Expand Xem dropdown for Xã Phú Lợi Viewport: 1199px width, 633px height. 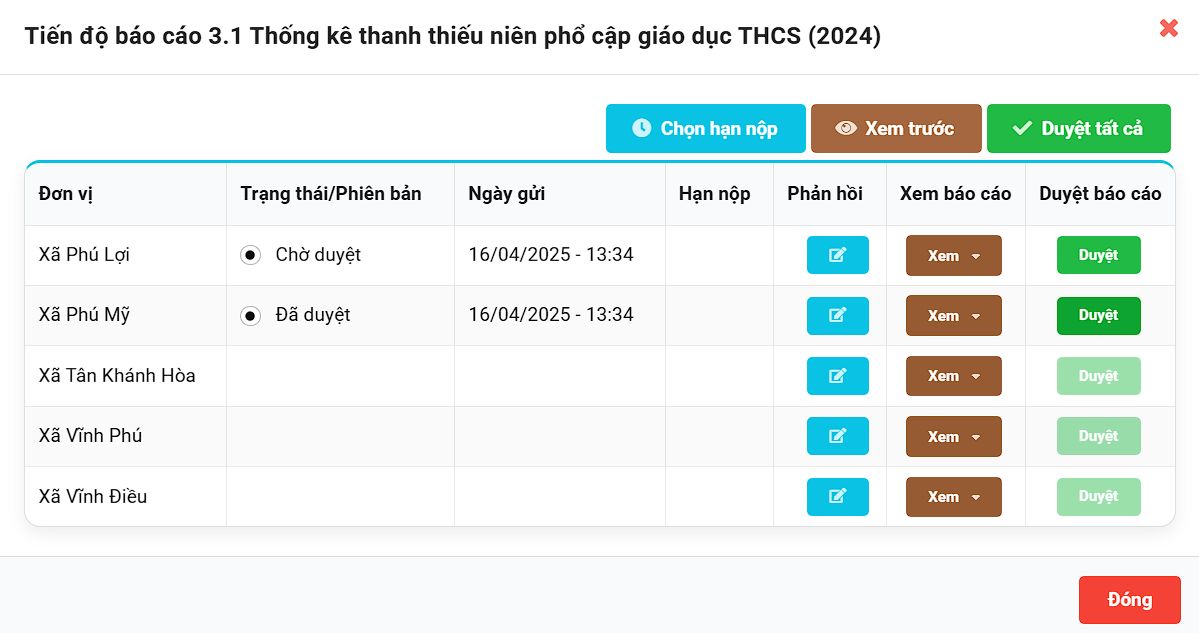click(x=953, y=255)
